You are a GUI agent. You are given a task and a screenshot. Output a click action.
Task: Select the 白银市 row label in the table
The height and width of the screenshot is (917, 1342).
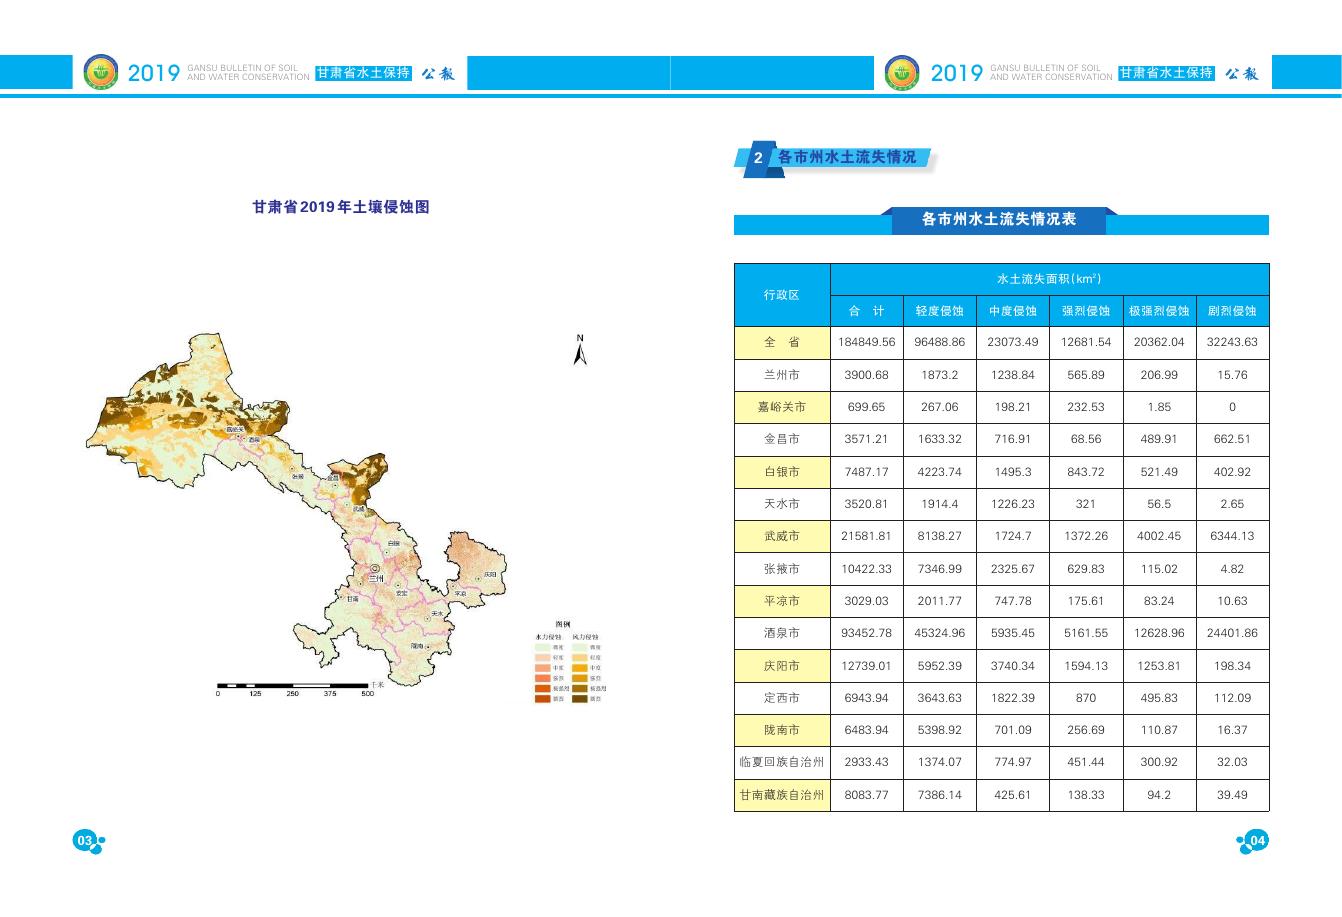tap(782, 472)
